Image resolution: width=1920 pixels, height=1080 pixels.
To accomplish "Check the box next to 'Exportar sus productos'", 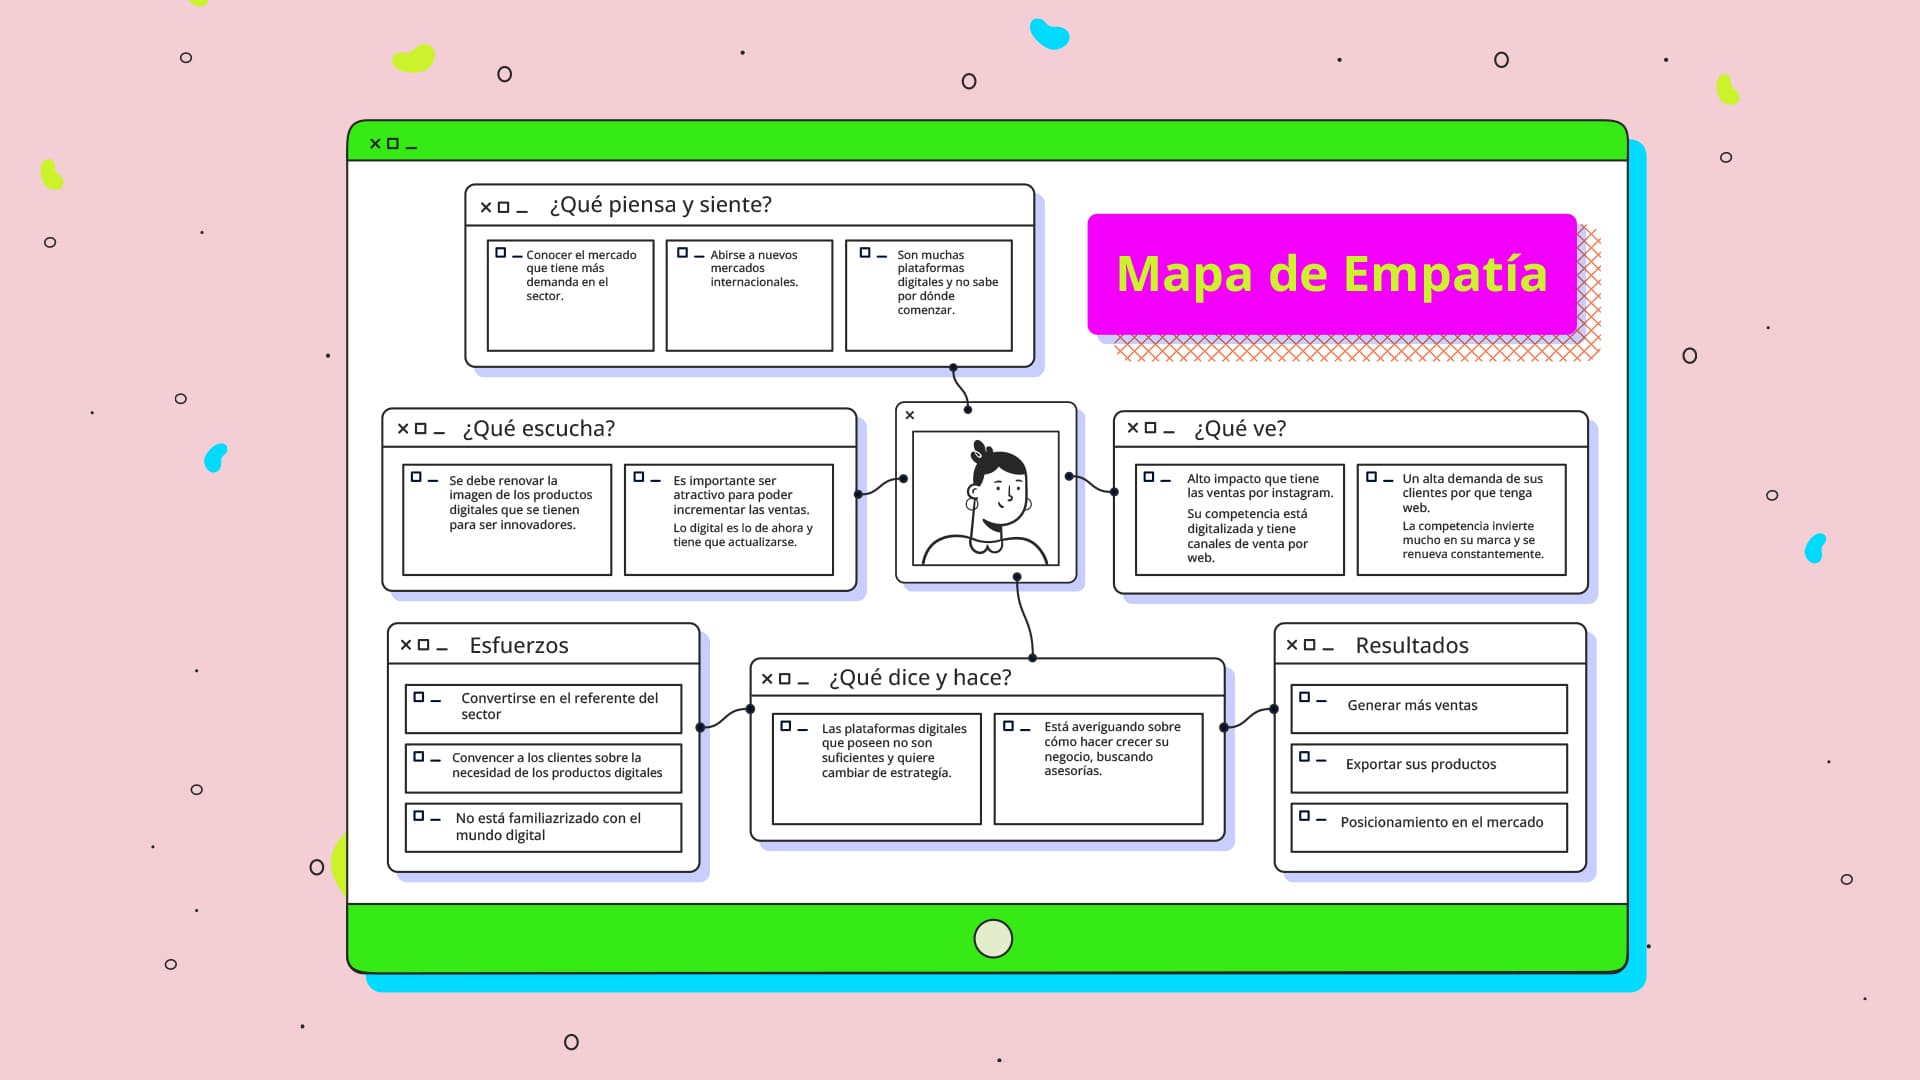I will pos(1304,756).
